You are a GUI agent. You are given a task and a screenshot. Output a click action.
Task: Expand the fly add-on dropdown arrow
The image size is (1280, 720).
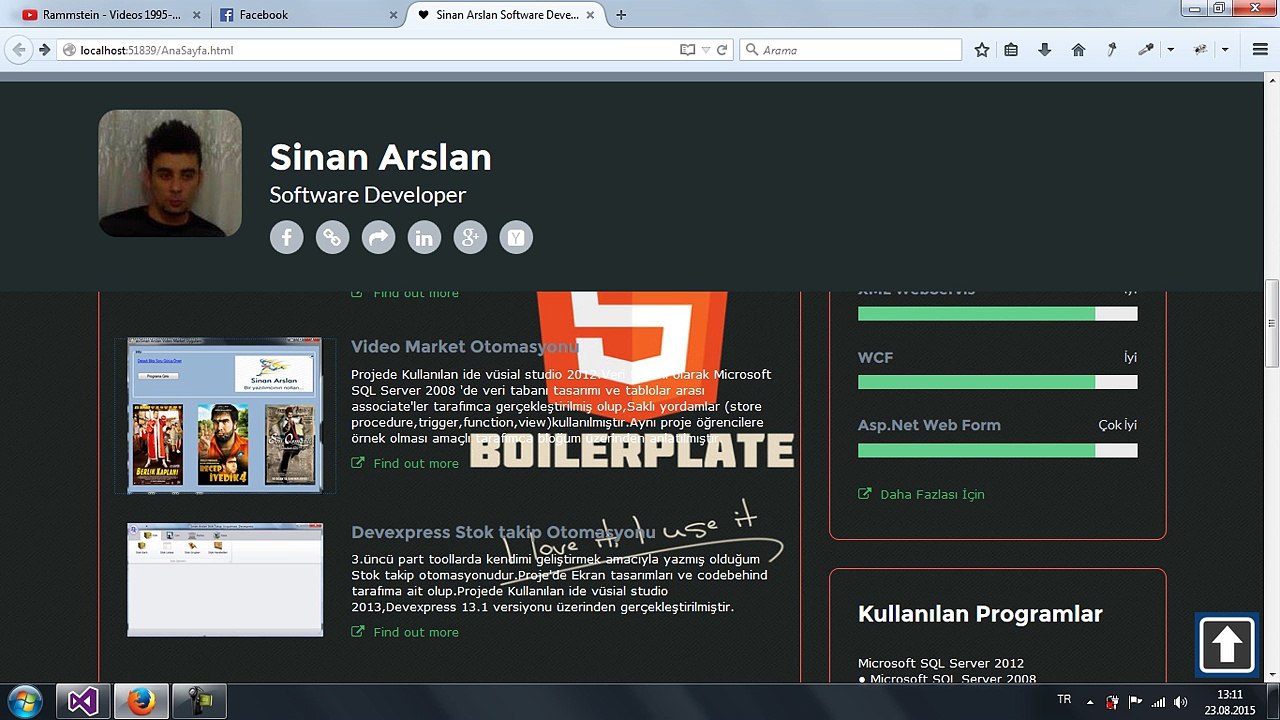point(1225,50)
